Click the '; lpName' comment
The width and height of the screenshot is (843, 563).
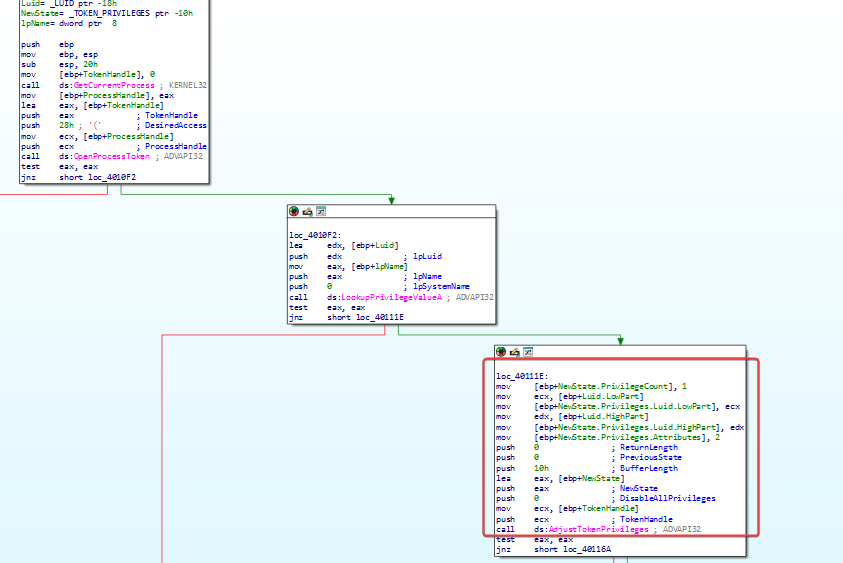pos(423,276)
